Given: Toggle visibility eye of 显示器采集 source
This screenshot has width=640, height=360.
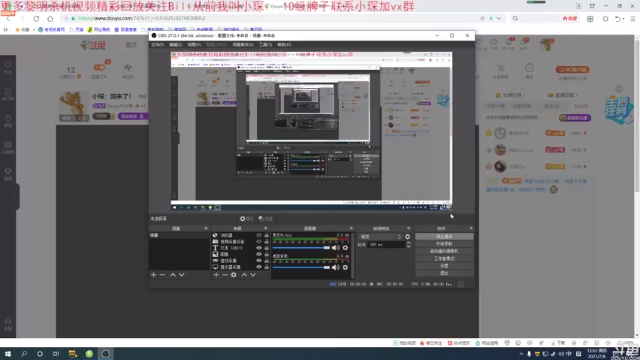Looking at the screenshot, I should click(x=259, y=267).
